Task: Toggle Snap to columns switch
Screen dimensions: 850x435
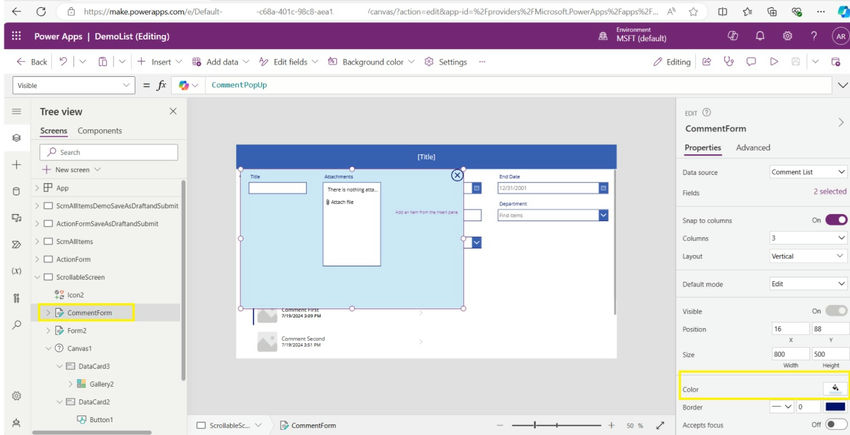Action: pyautogui.click(x=836, y=220)
